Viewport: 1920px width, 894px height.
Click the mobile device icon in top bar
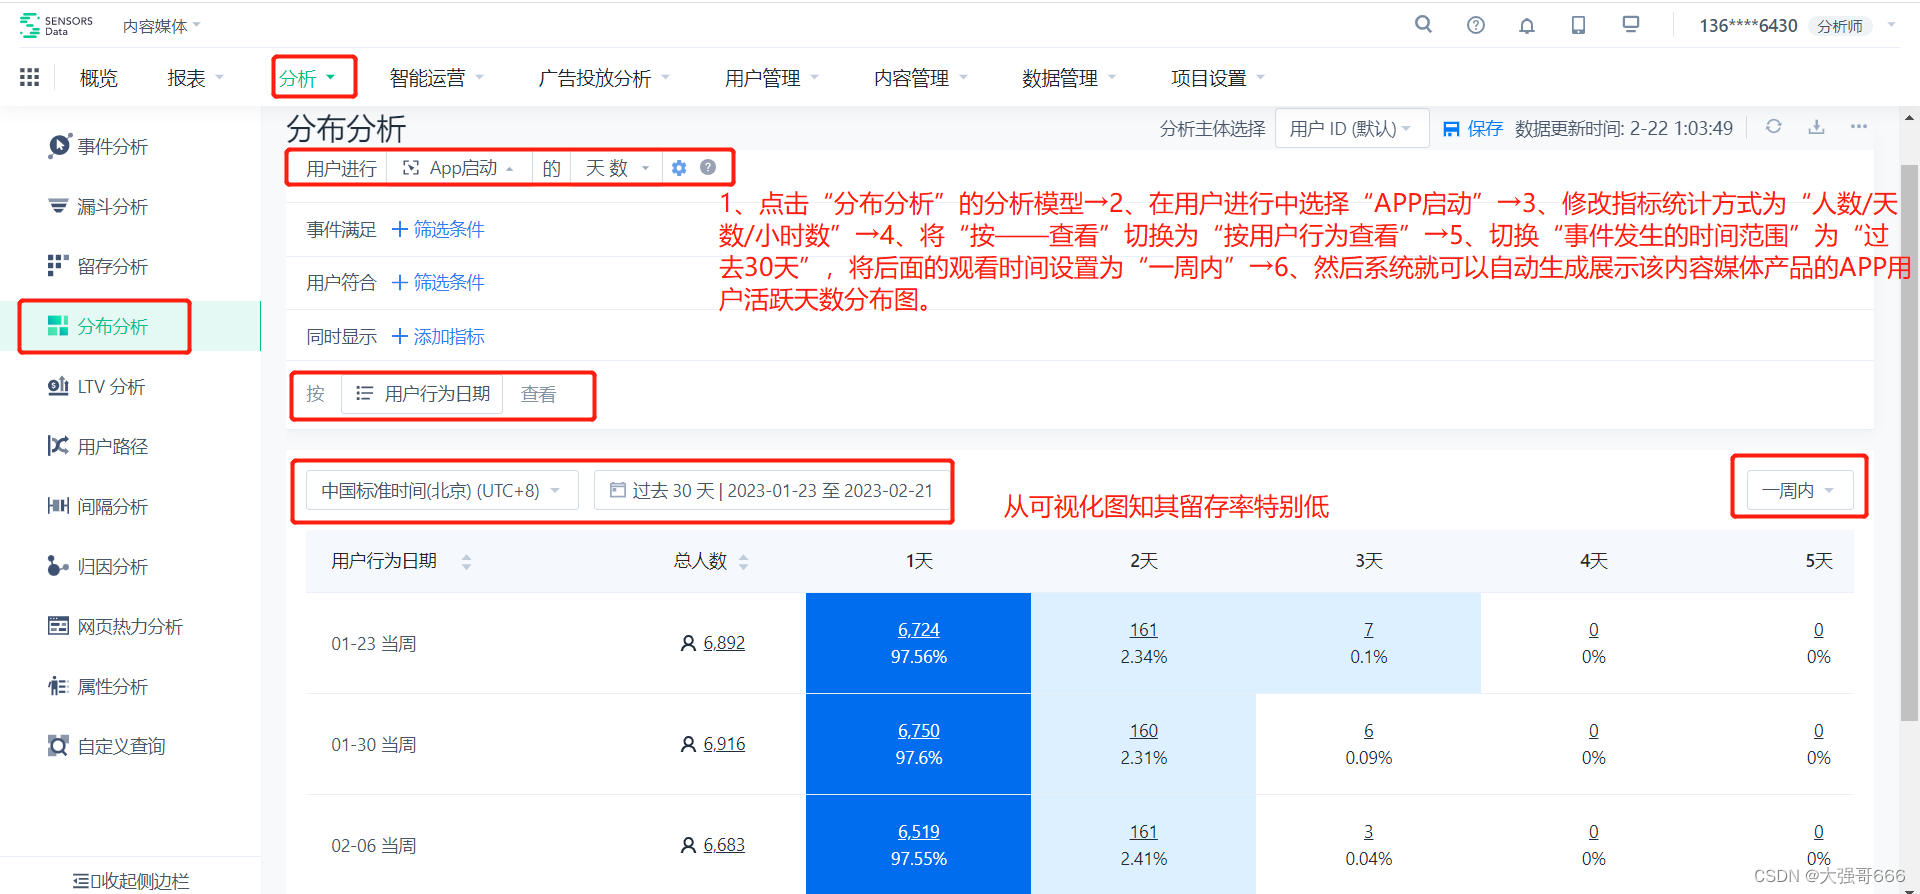point(1579,25)
